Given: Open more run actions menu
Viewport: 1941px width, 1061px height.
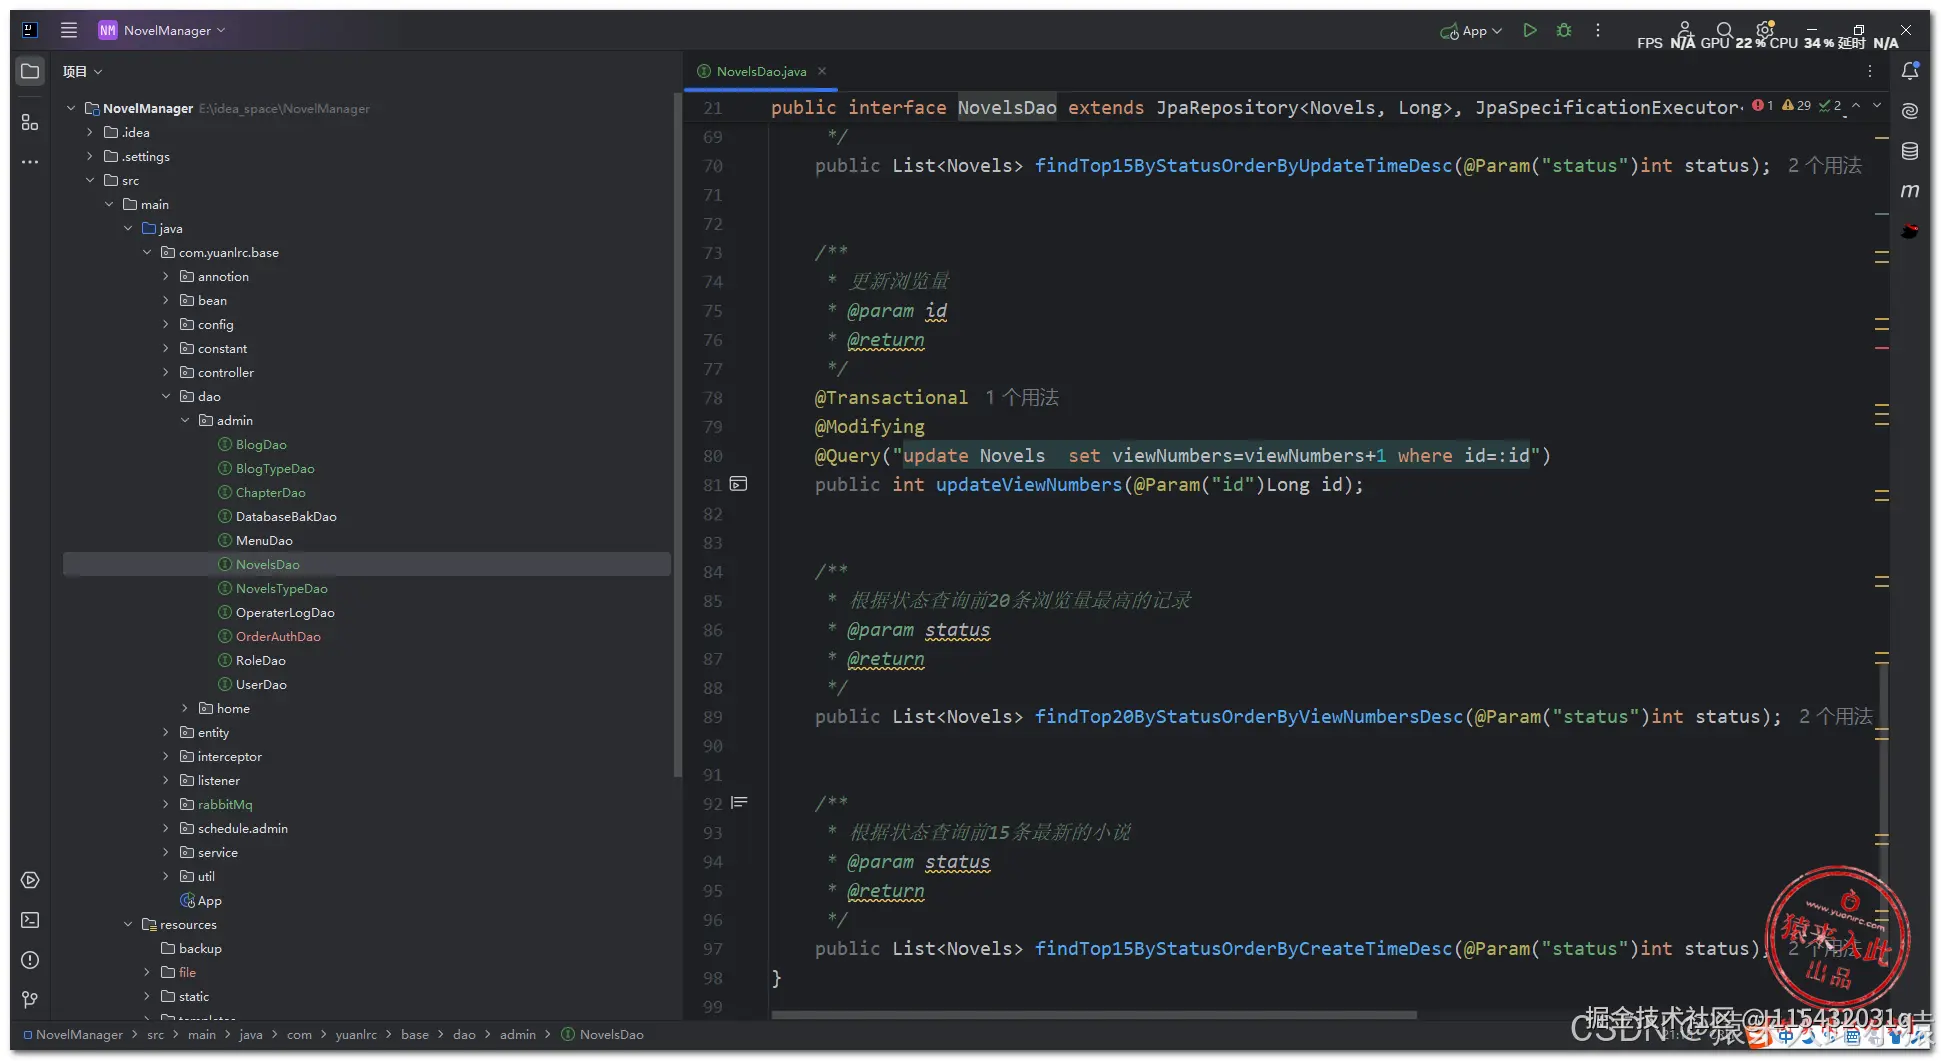Looking at the screenshot, I should [1598, 30].
